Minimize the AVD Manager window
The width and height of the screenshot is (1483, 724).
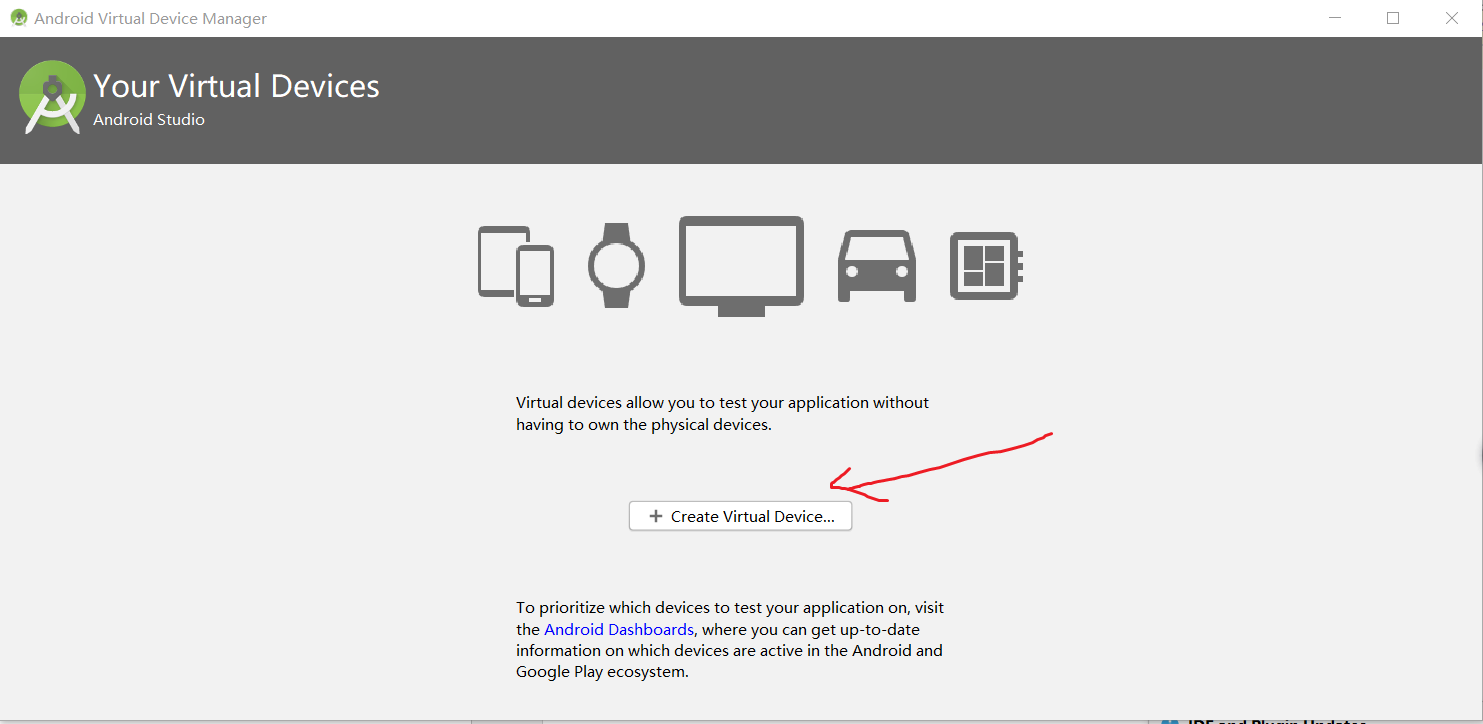[x=1335, y=18]
